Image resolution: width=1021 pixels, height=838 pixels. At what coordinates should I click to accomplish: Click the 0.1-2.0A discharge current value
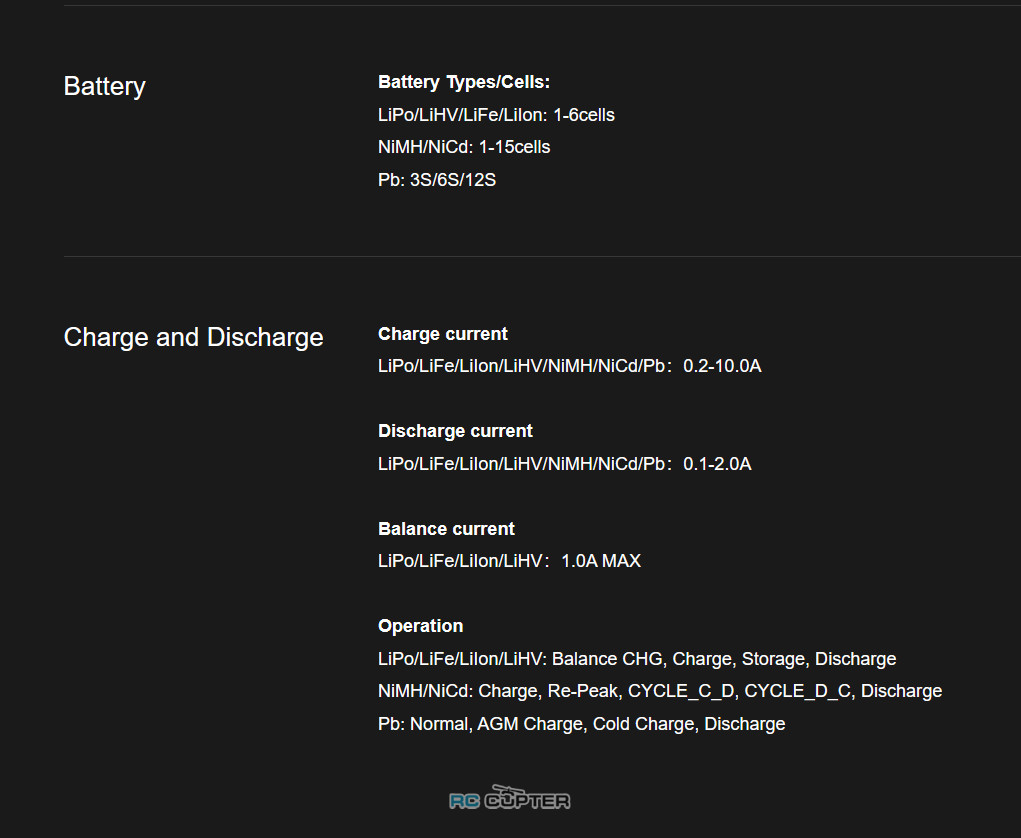[x=717, y=464]
